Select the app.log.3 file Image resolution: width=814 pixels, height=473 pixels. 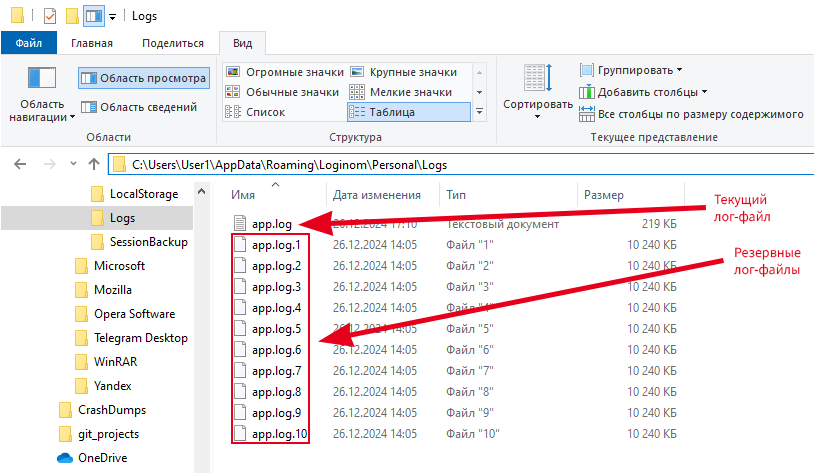(276, 287)
